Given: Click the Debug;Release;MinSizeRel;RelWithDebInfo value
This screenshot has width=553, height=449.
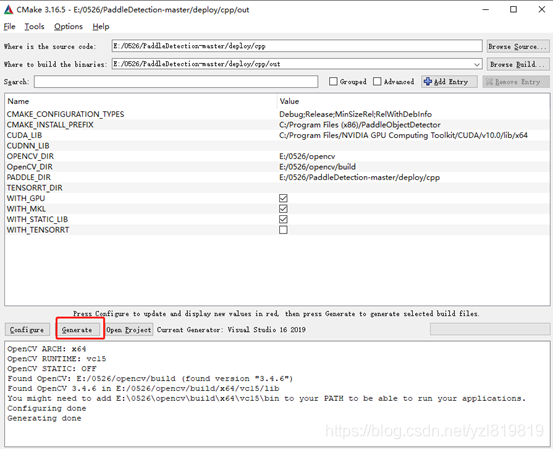Looking at the screenshot, I should 356,114.
